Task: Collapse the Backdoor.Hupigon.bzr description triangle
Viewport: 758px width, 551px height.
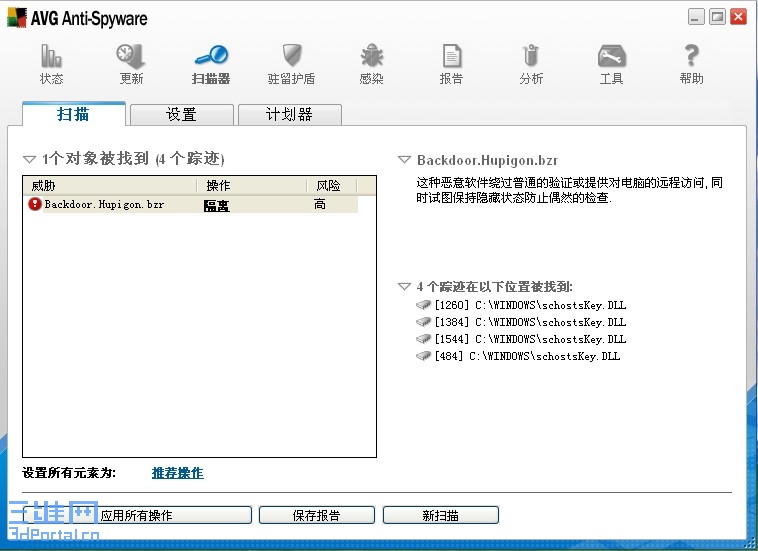Action: coord(404,160)
